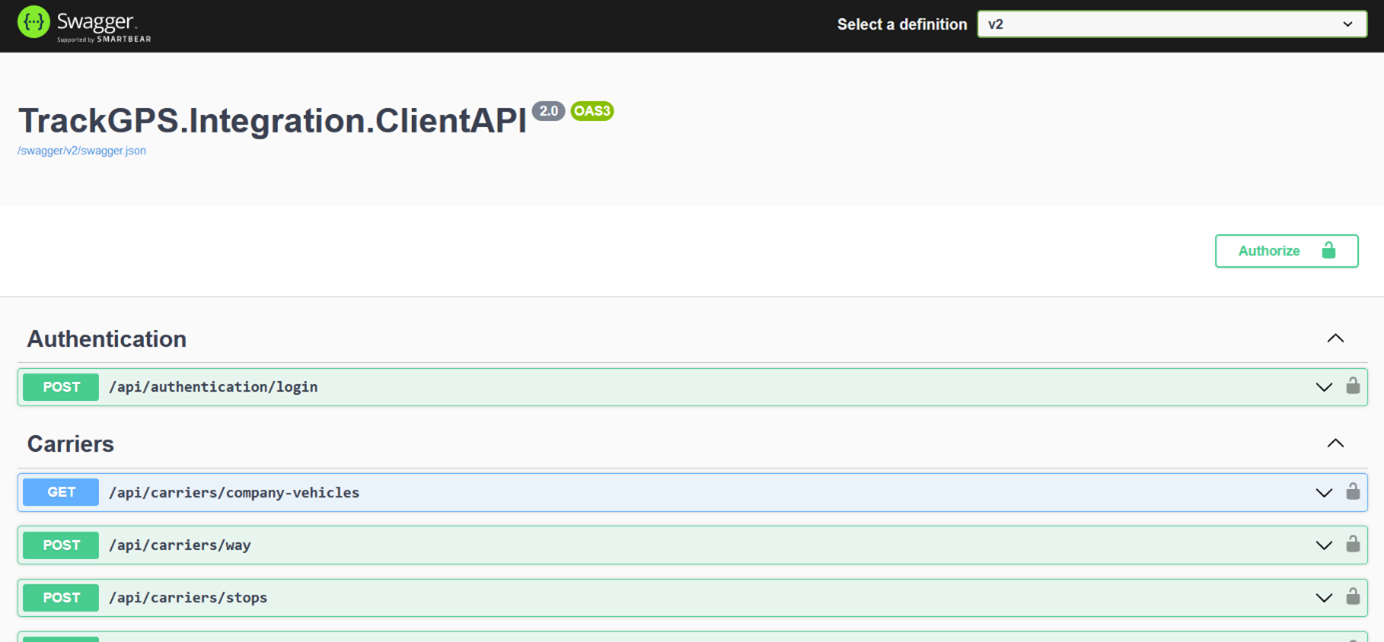Click the POST badge for /api/authentication/login
The image size is (1384, 642).
(61, 387)
